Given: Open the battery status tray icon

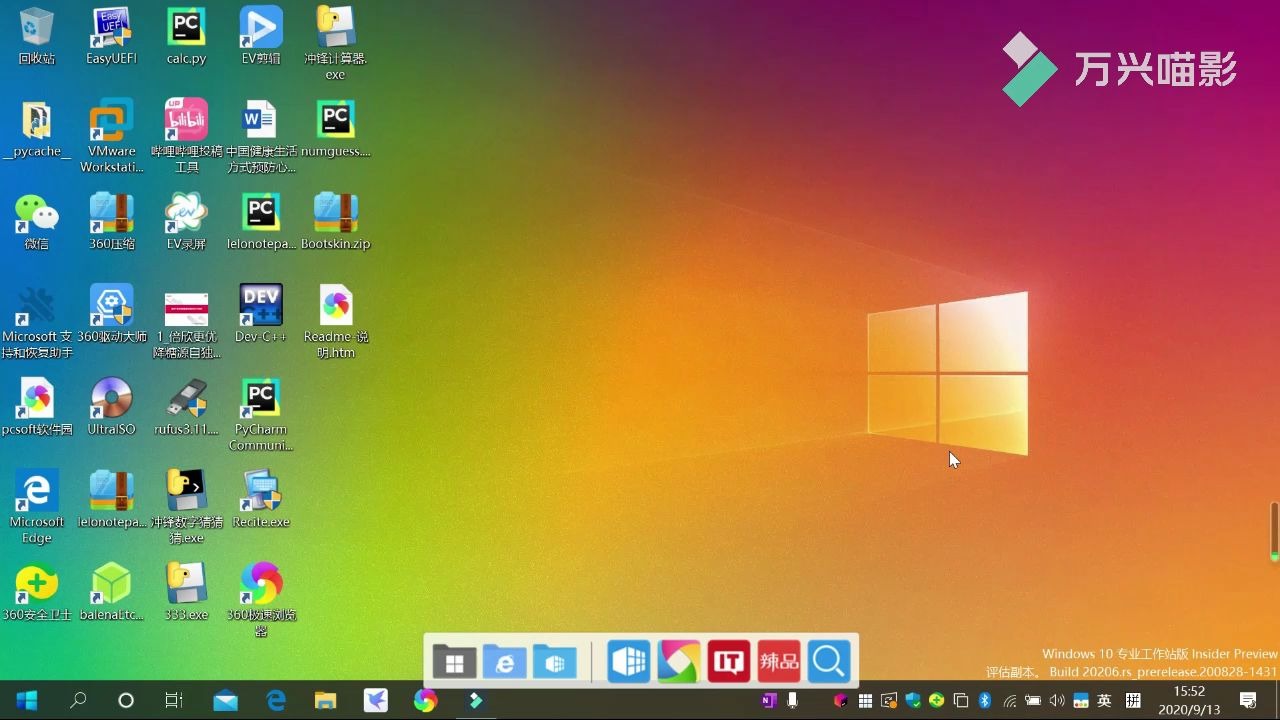Looking at the screenshot, I should (1033, 701).
